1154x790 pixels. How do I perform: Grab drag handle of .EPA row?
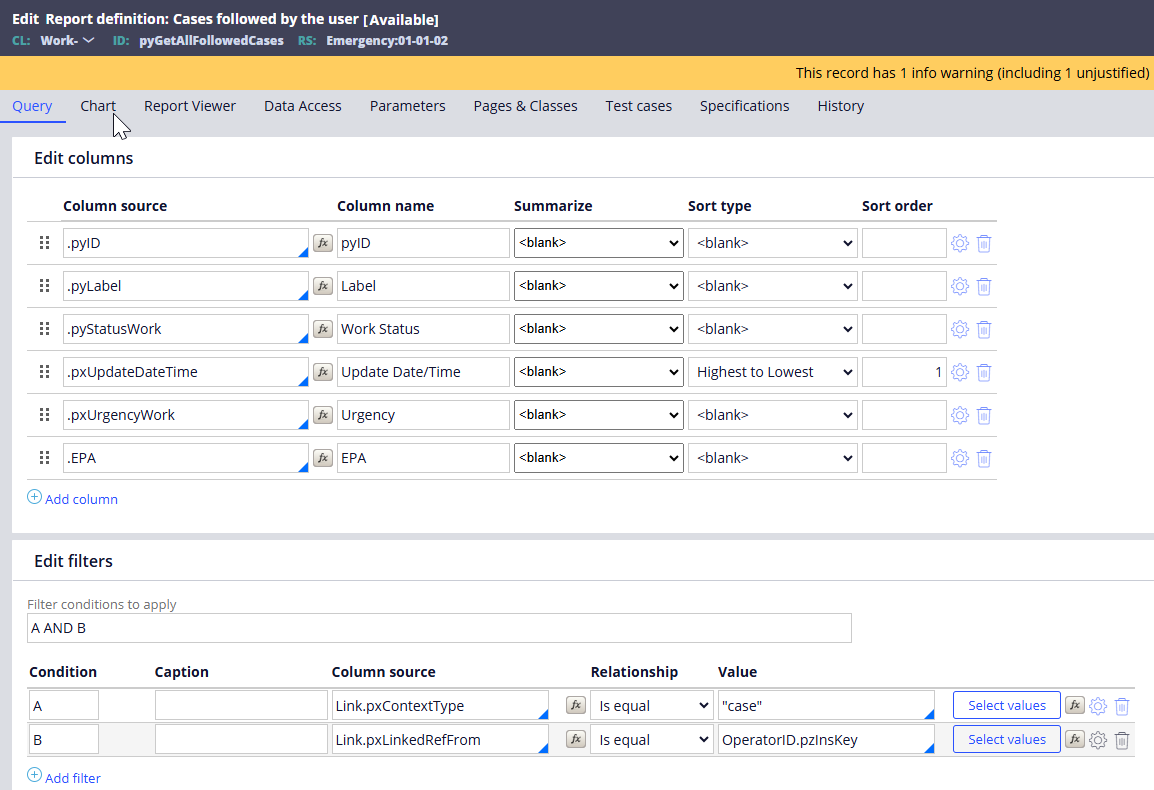[x=44, y=458]
